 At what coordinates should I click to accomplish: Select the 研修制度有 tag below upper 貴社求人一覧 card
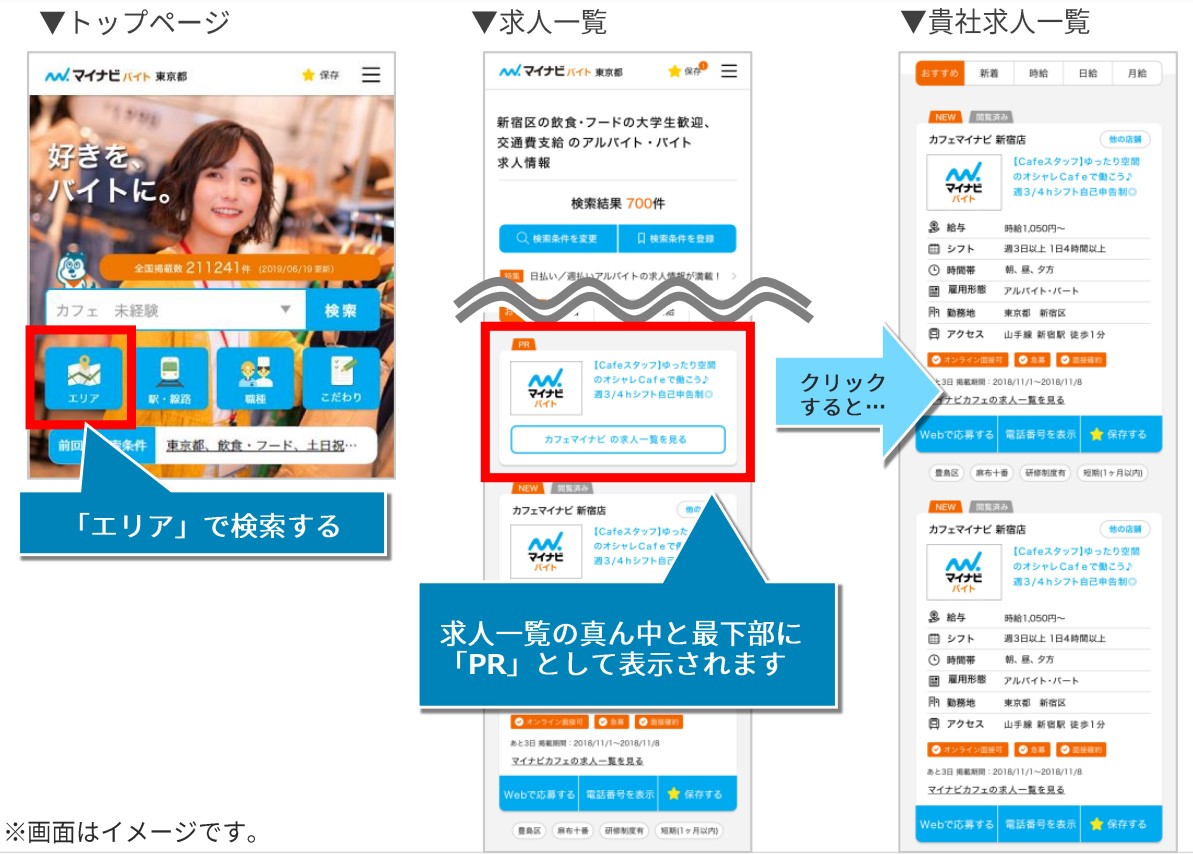coord(1045,473)
